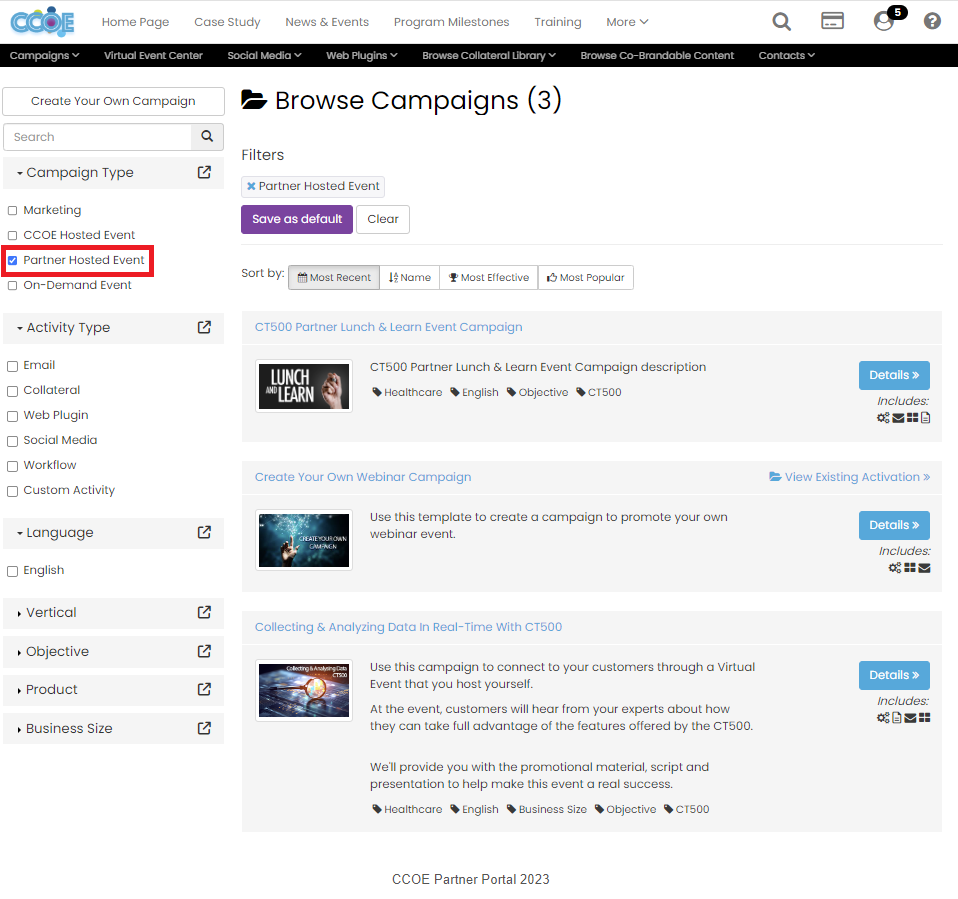Open the Contacts dropdown menu
Image resolution: width=958 pixels, height=899 pixels.
click(x=786, y=55)
